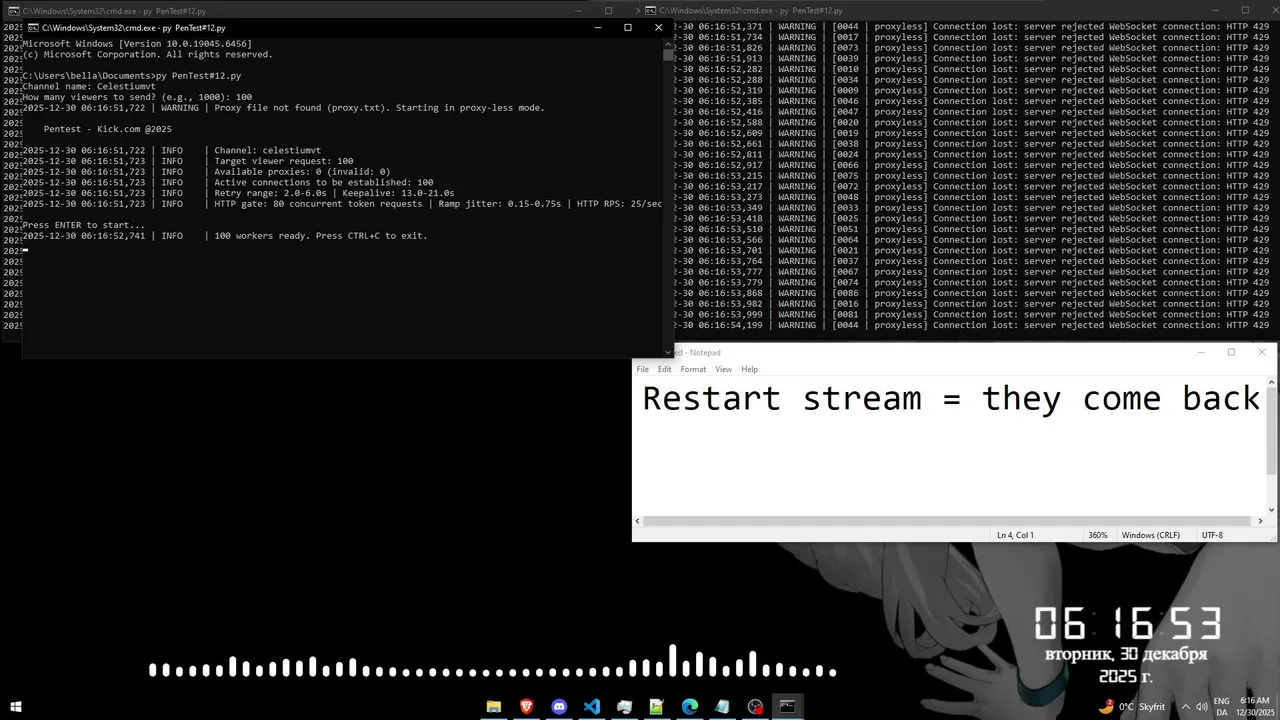
Task: Click 'How many viewers to send?' line
Action: click(x=137, y=97)
